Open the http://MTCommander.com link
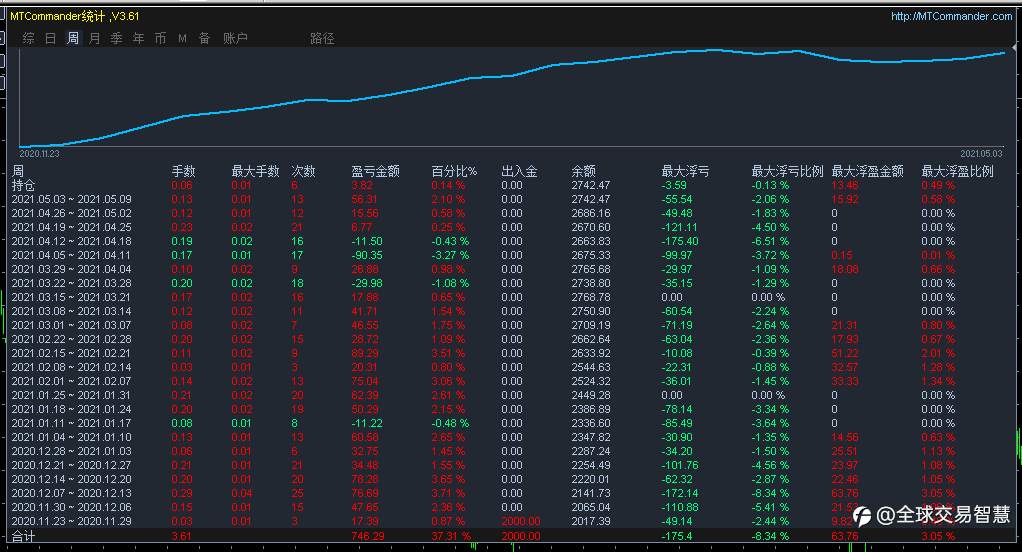The height and width of the screenshot is (552, 1022). [x=952, y=16]
